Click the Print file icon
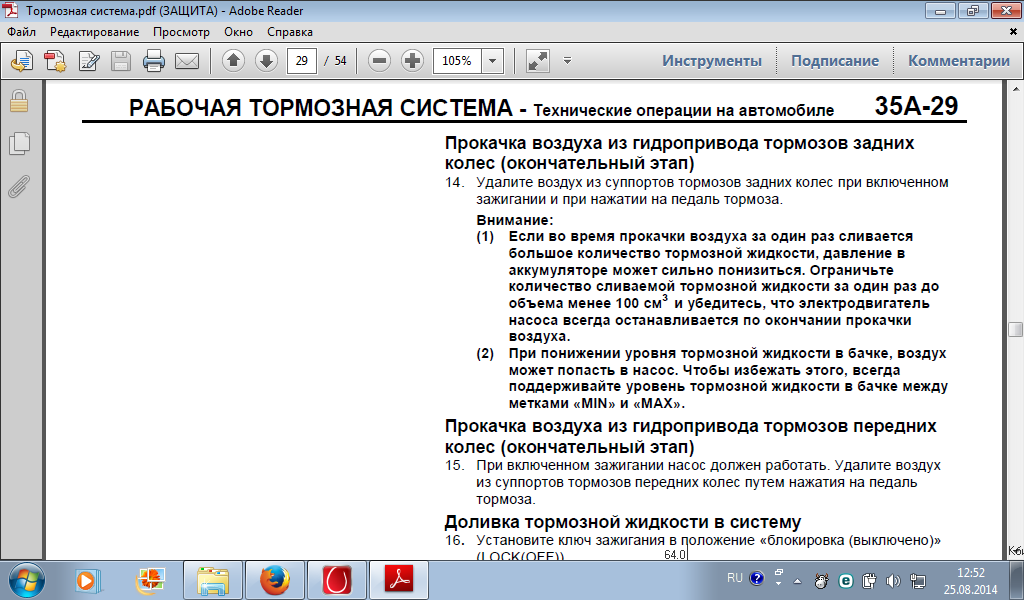This screenshot has width=1024, height=600. [153, 61]
